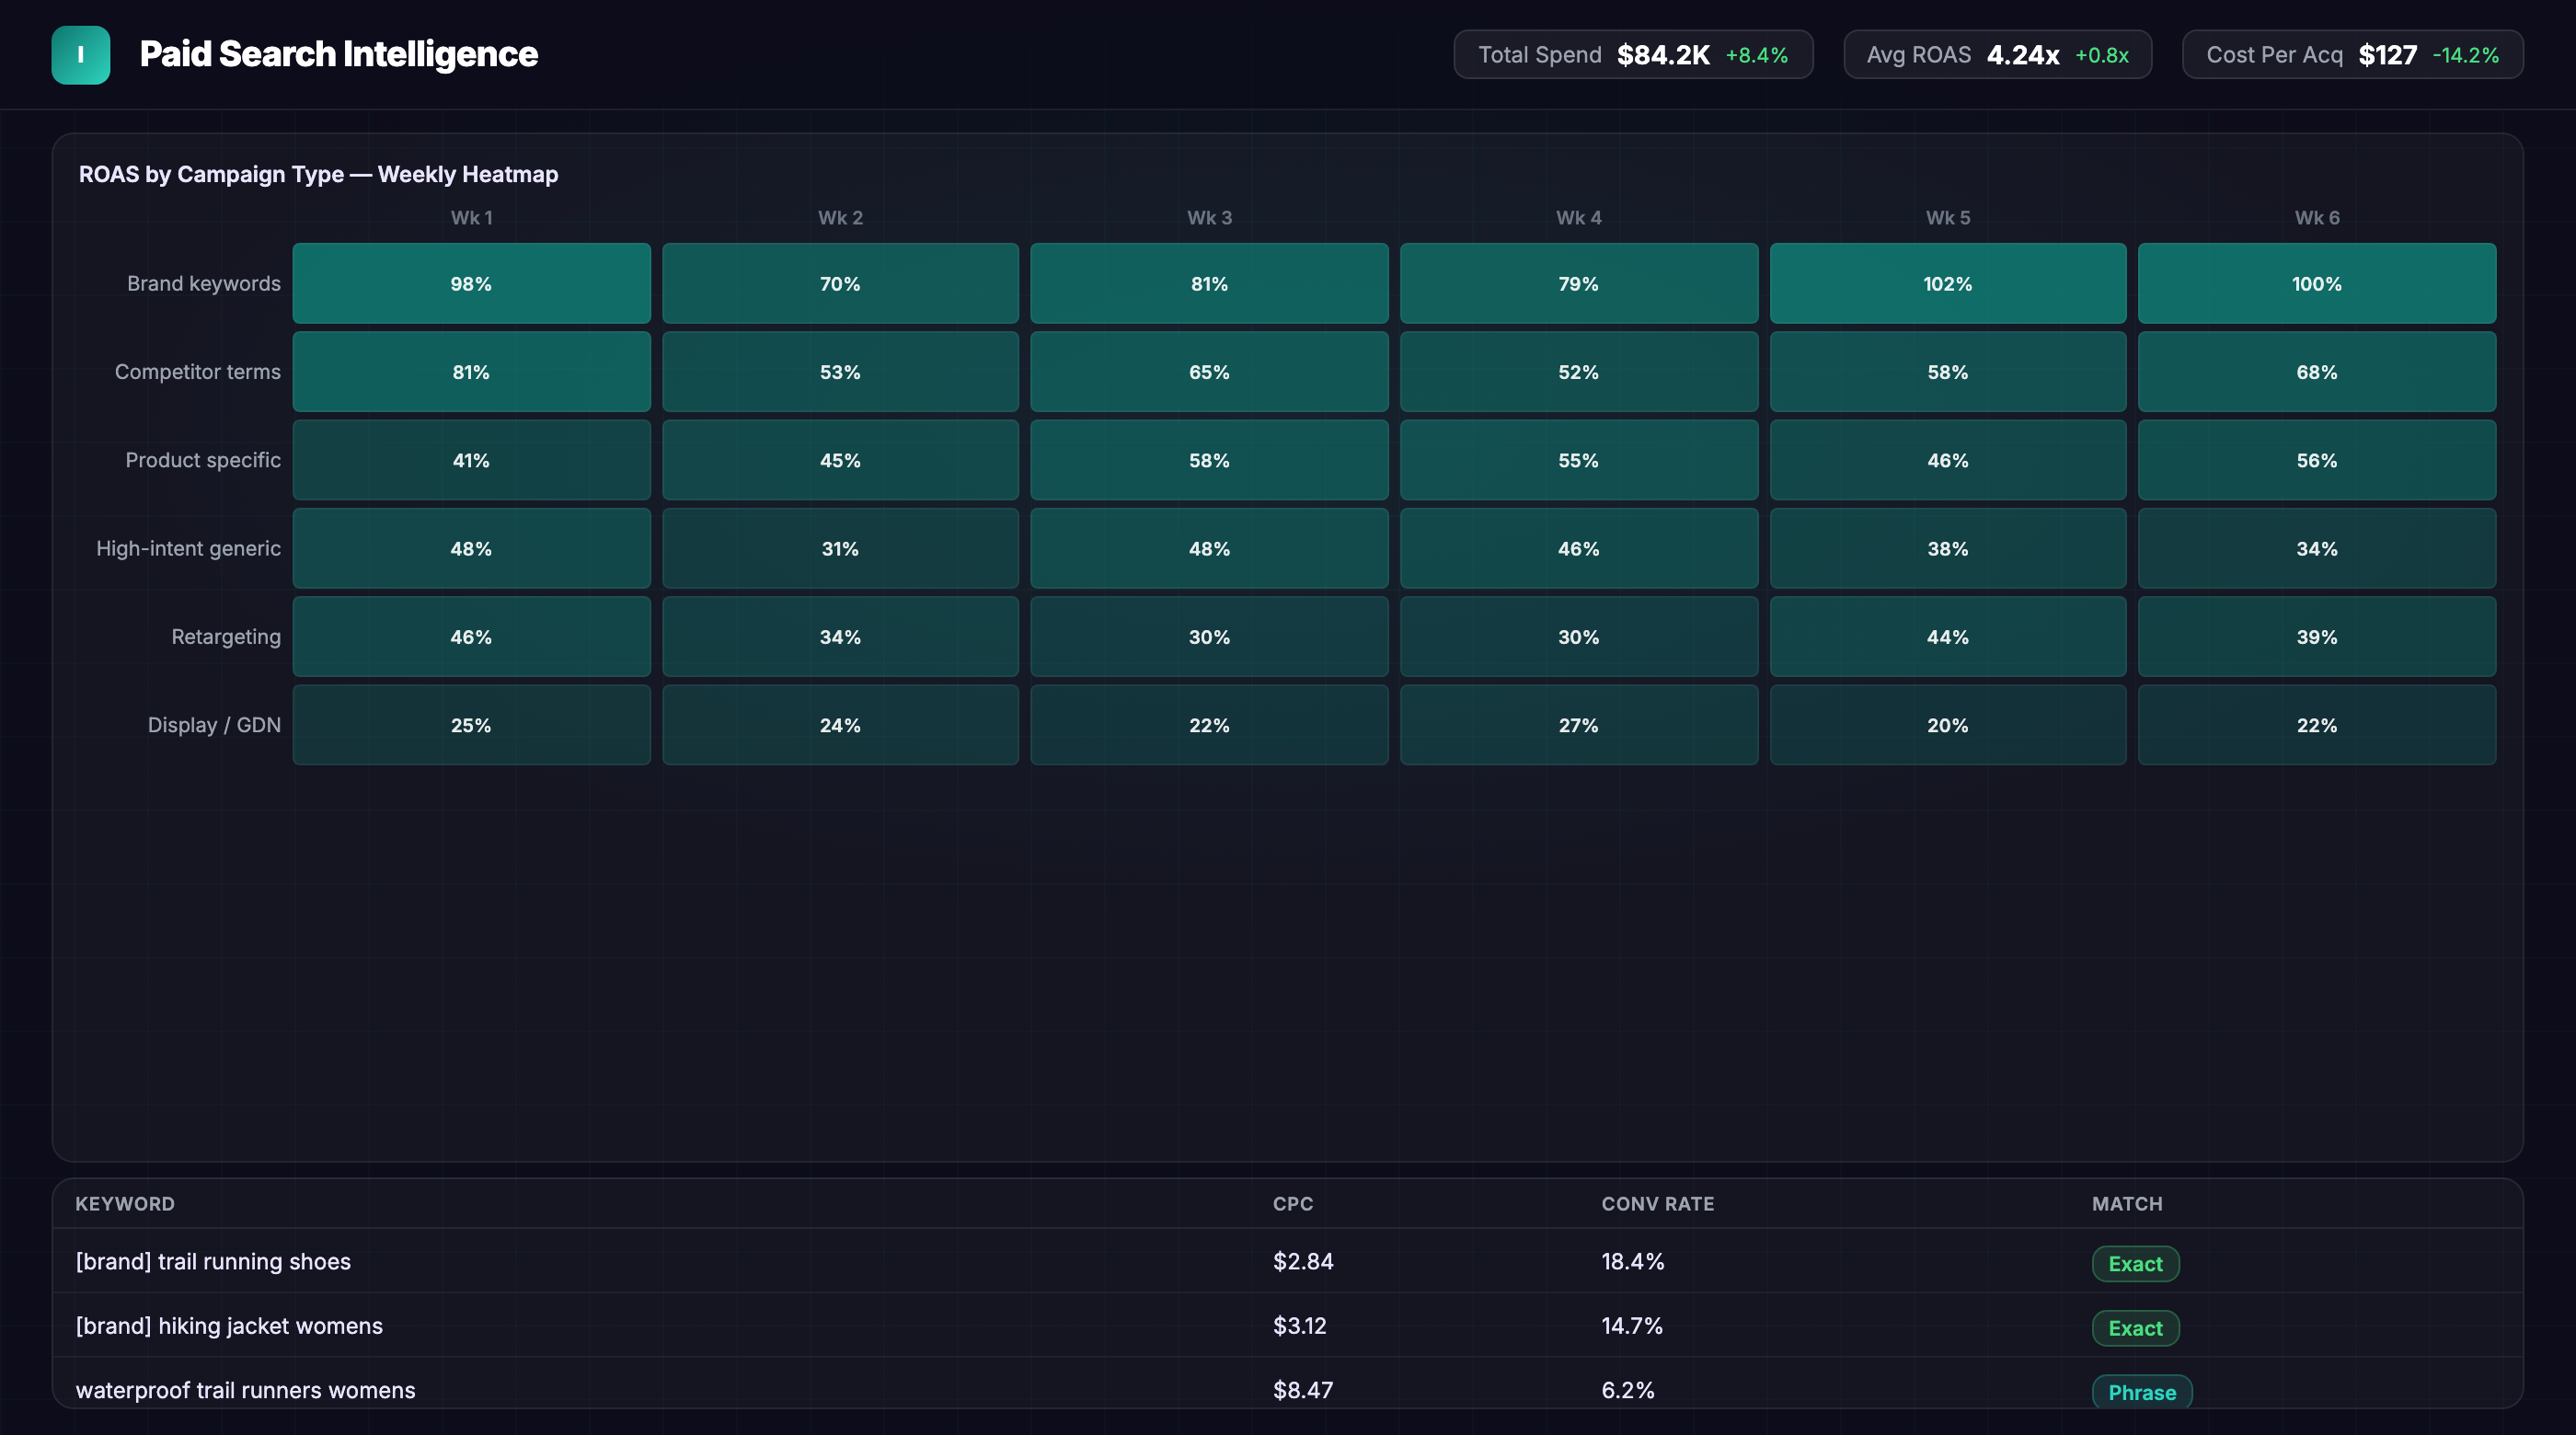The image size is (2576, 1435).
Task: Select Display / GDN Wk 2 cell 24%
Action: point(840,725)
